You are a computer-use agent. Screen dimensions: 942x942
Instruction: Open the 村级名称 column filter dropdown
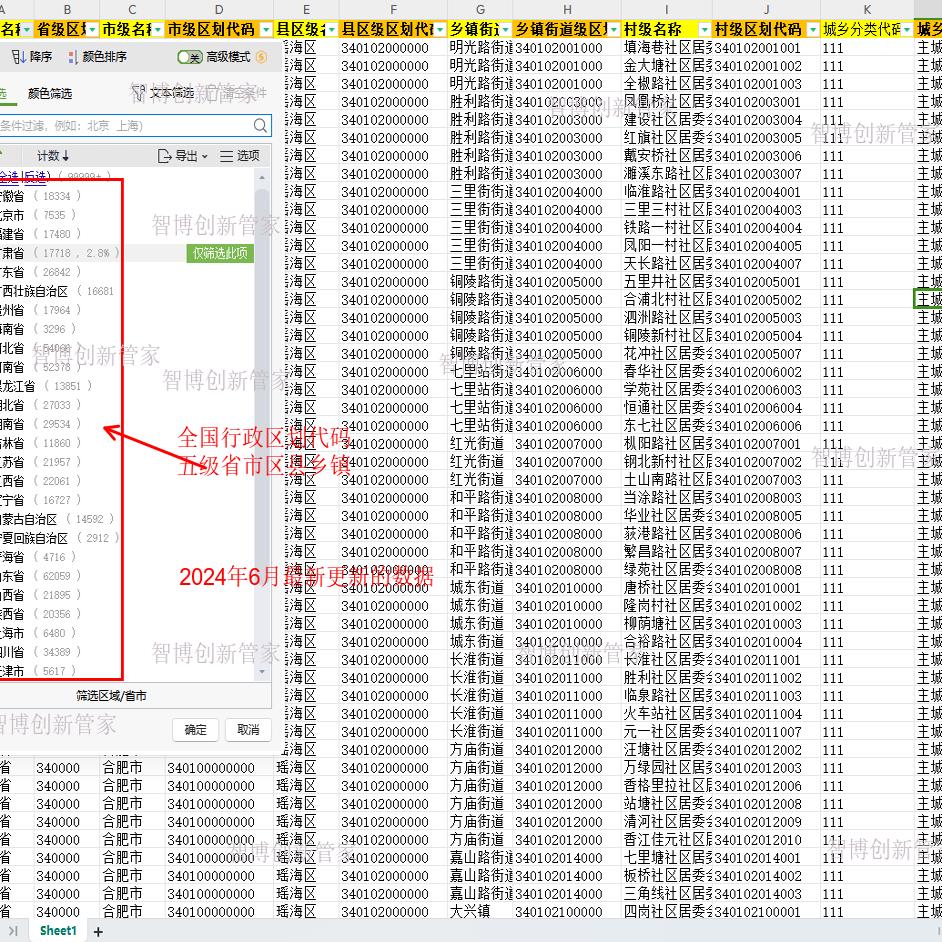[x=705, y=28]
